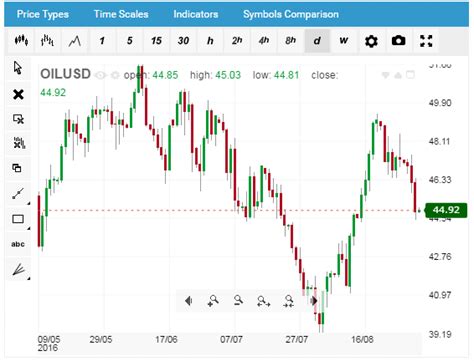Switch to line chart type
This screenshot has height=361, width=474.
[x=75, y=41]
